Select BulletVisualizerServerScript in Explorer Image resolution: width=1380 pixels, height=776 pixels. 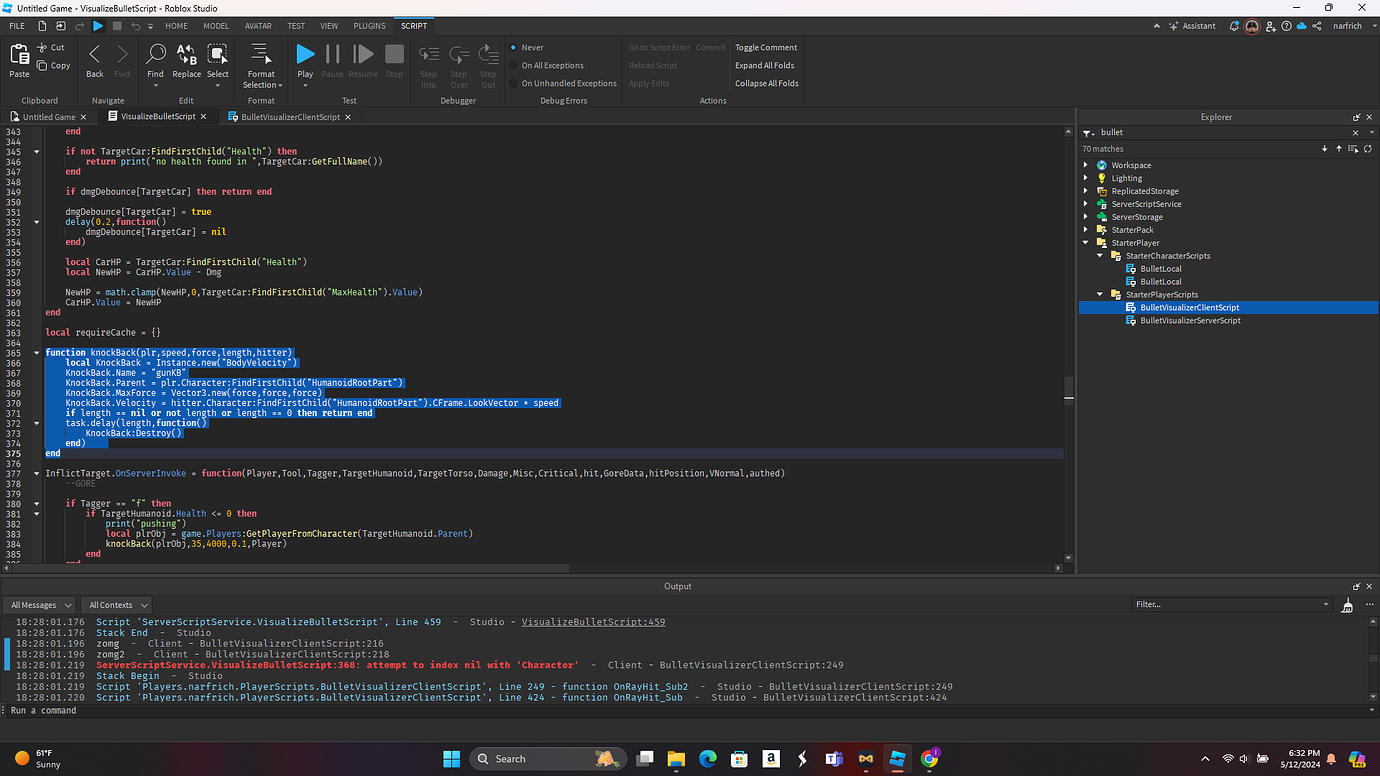coord(1190,321)
